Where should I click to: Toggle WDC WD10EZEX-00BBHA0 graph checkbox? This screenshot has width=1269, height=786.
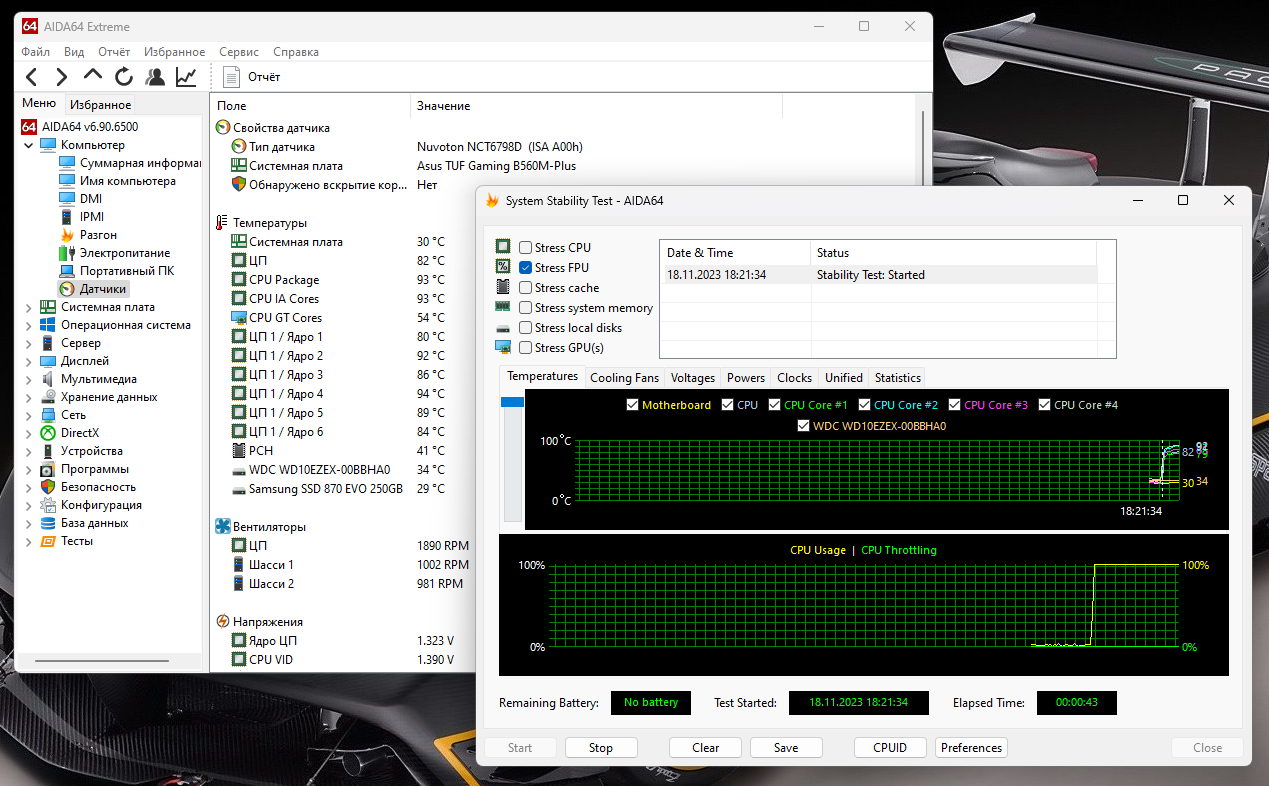point(804,425)
